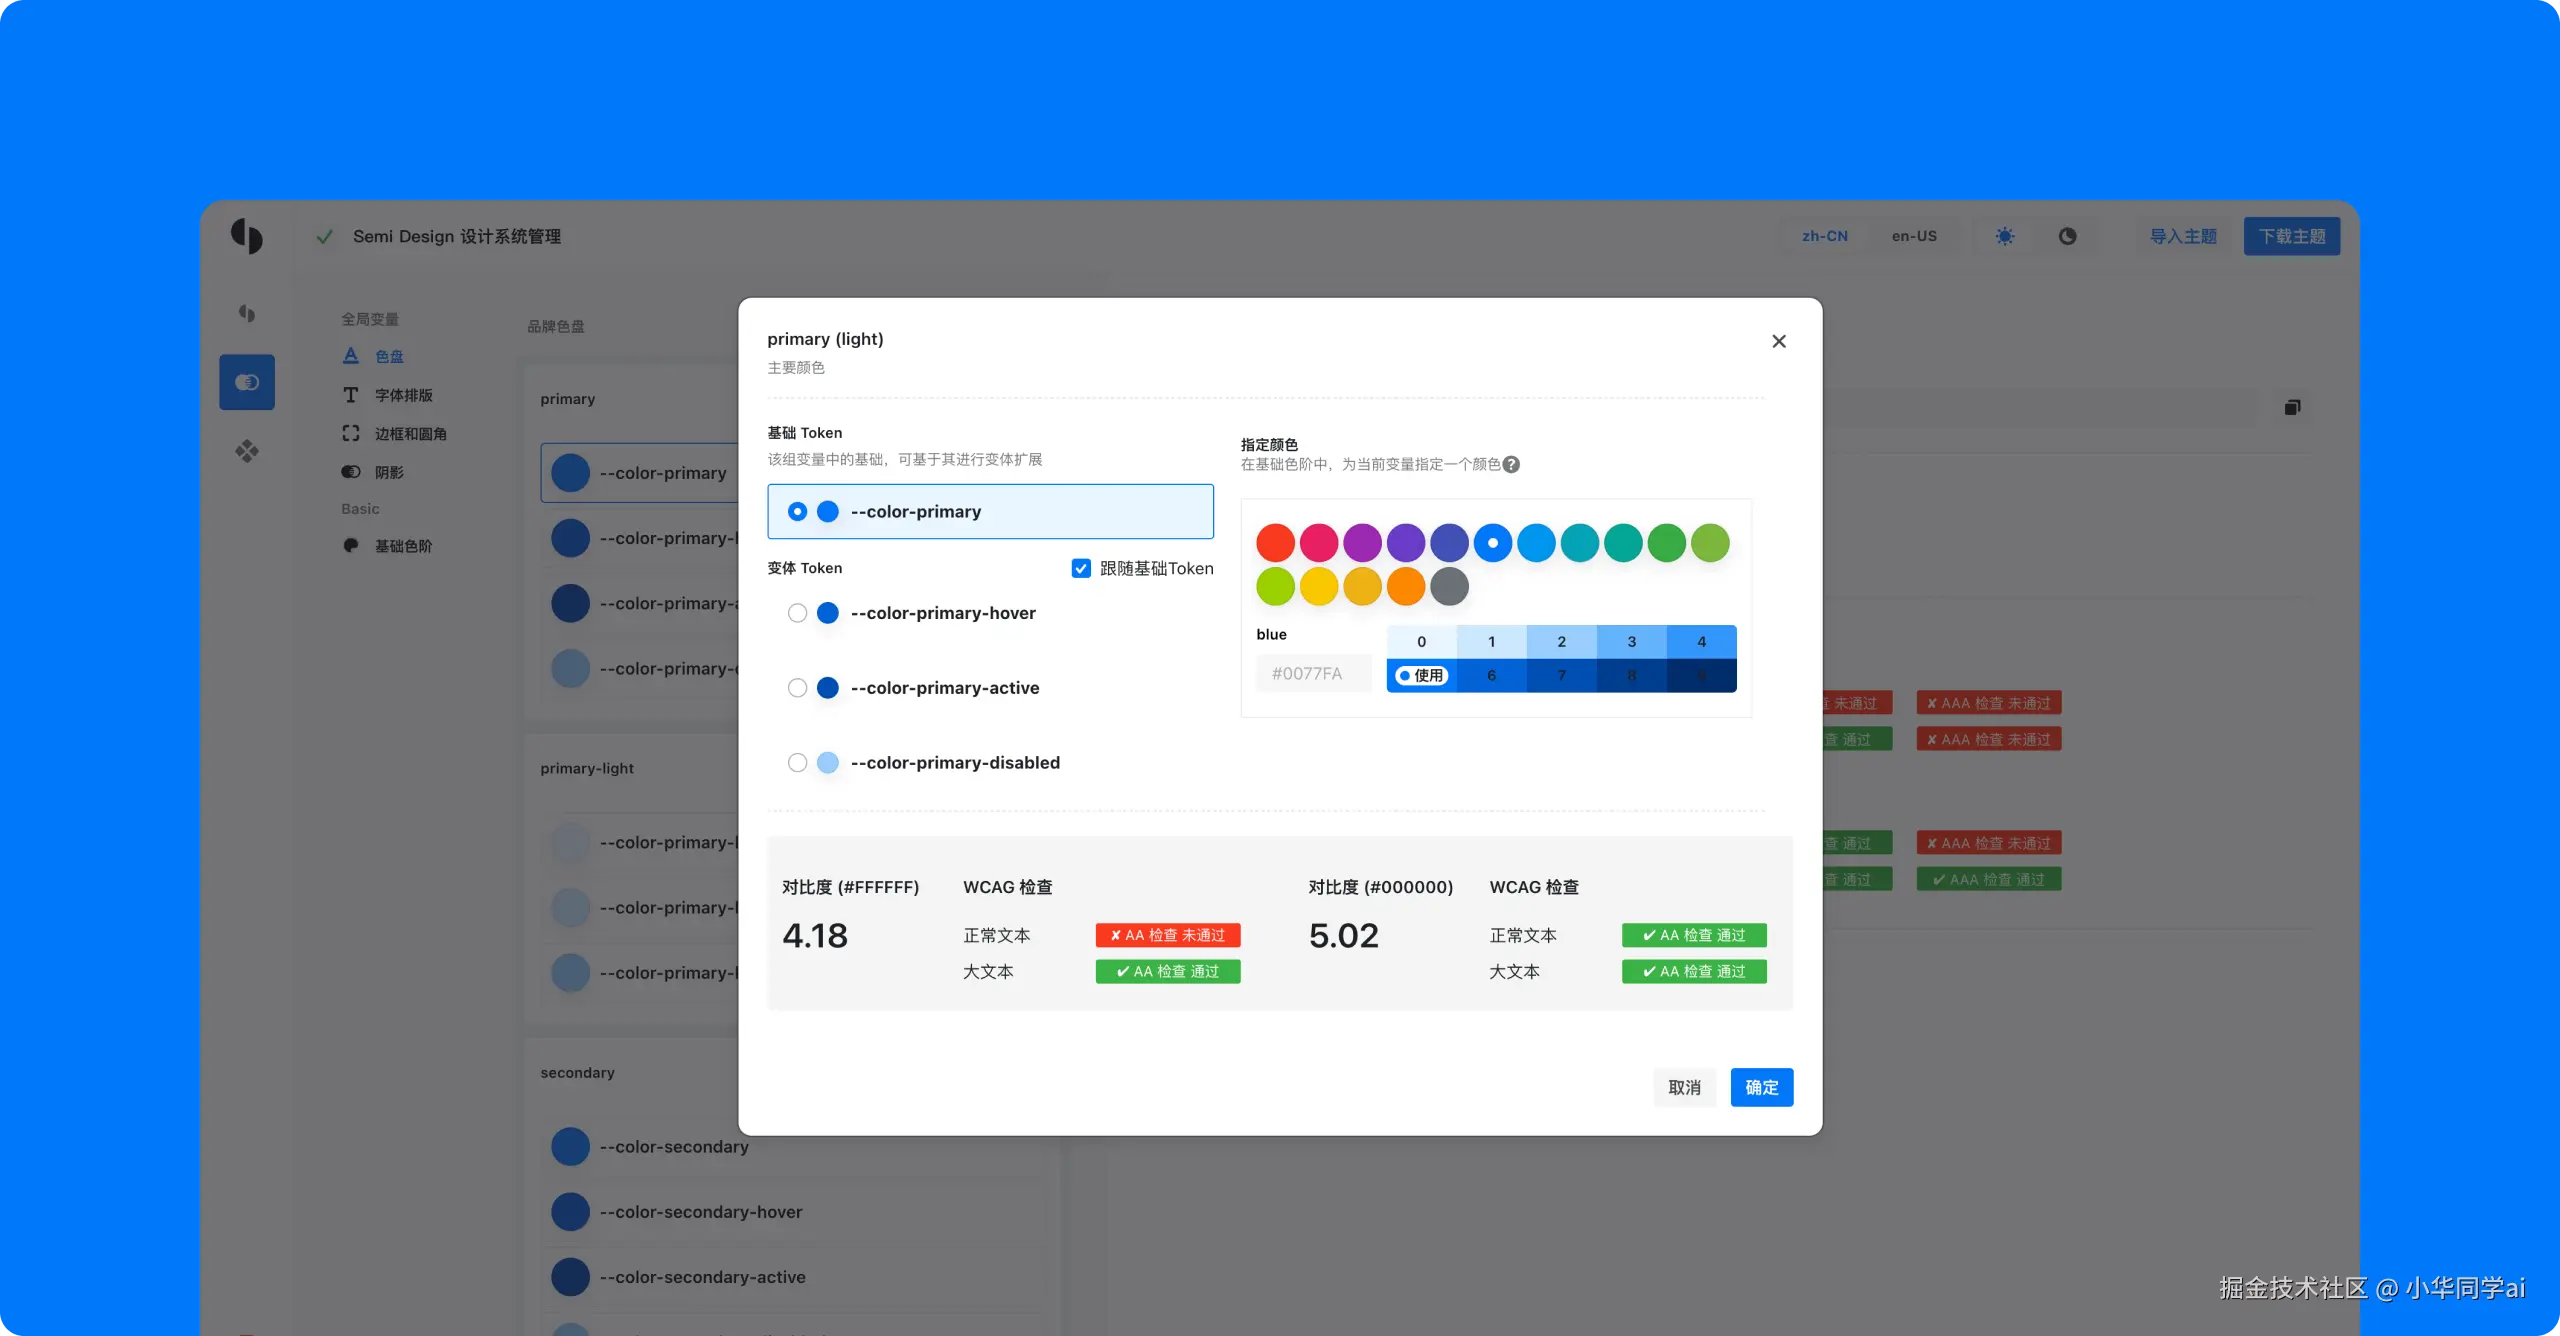Choose blue shade level 3
This screenshot has height=1336, width=2560.
pos(1631,642)
